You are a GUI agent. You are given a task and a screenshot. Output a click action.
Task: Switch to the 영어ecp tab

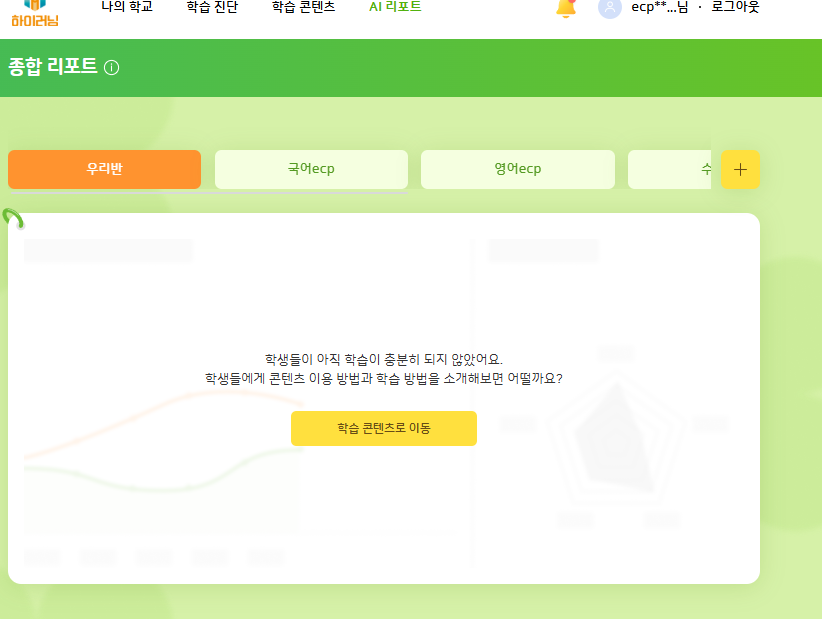tap(517, 169)
